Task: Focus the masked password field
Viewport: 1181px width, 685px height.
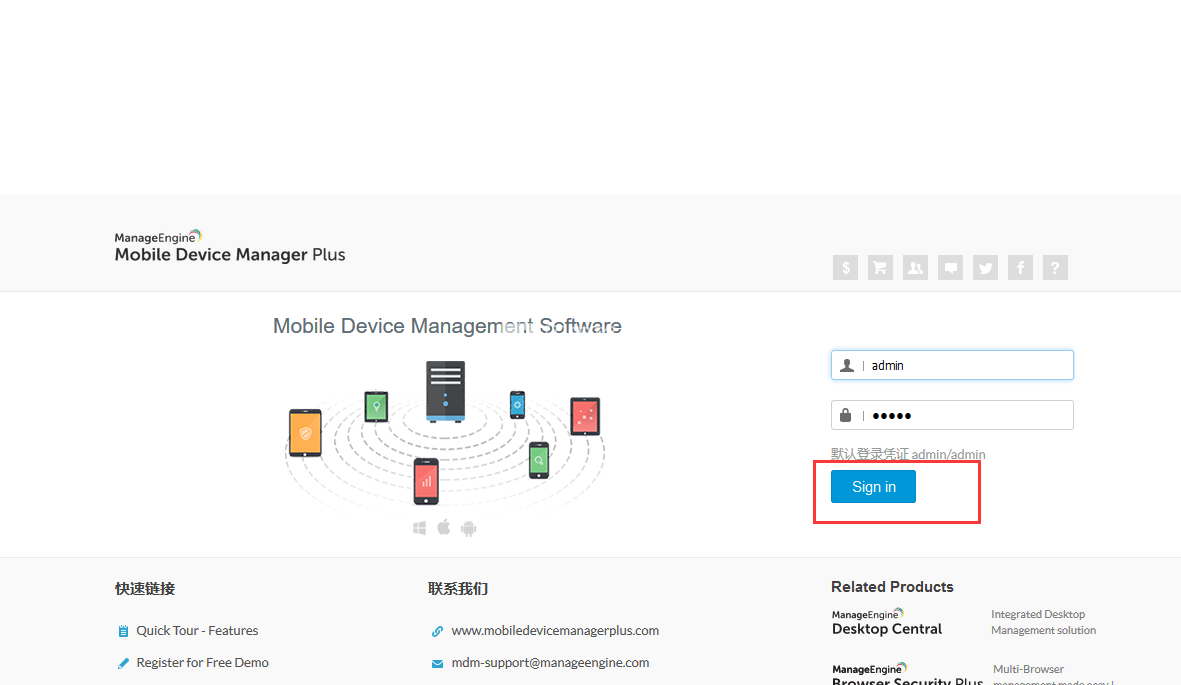Action: pos(952,415)
